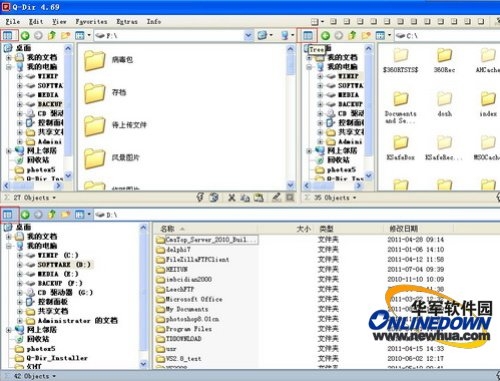The image size is (500, 381).
Task: Expand SOFTWARE (D:) node in bottom tree
Action: coord(20,265)
